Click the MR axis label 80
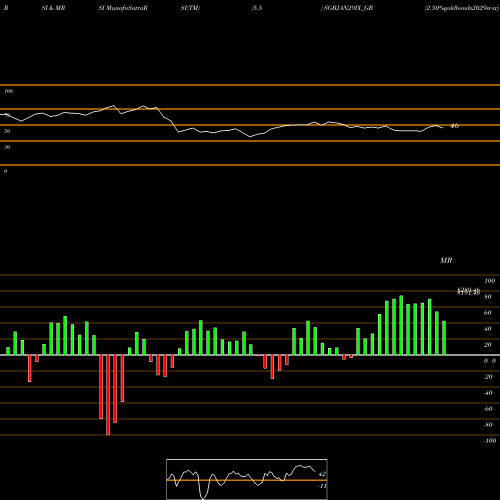This screenshot has width=500, height=500. tap(487, 297)
